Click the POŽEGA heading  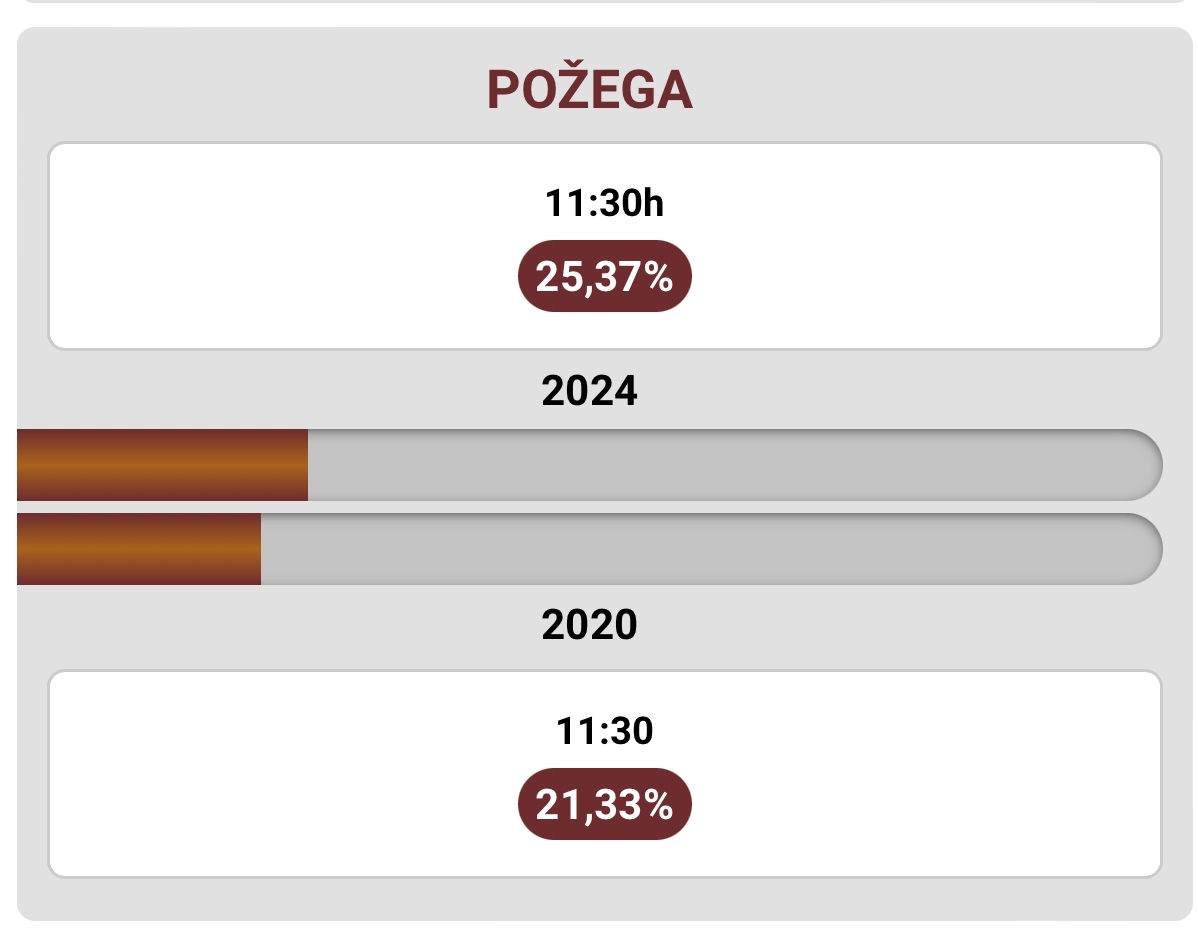(590, 92)
